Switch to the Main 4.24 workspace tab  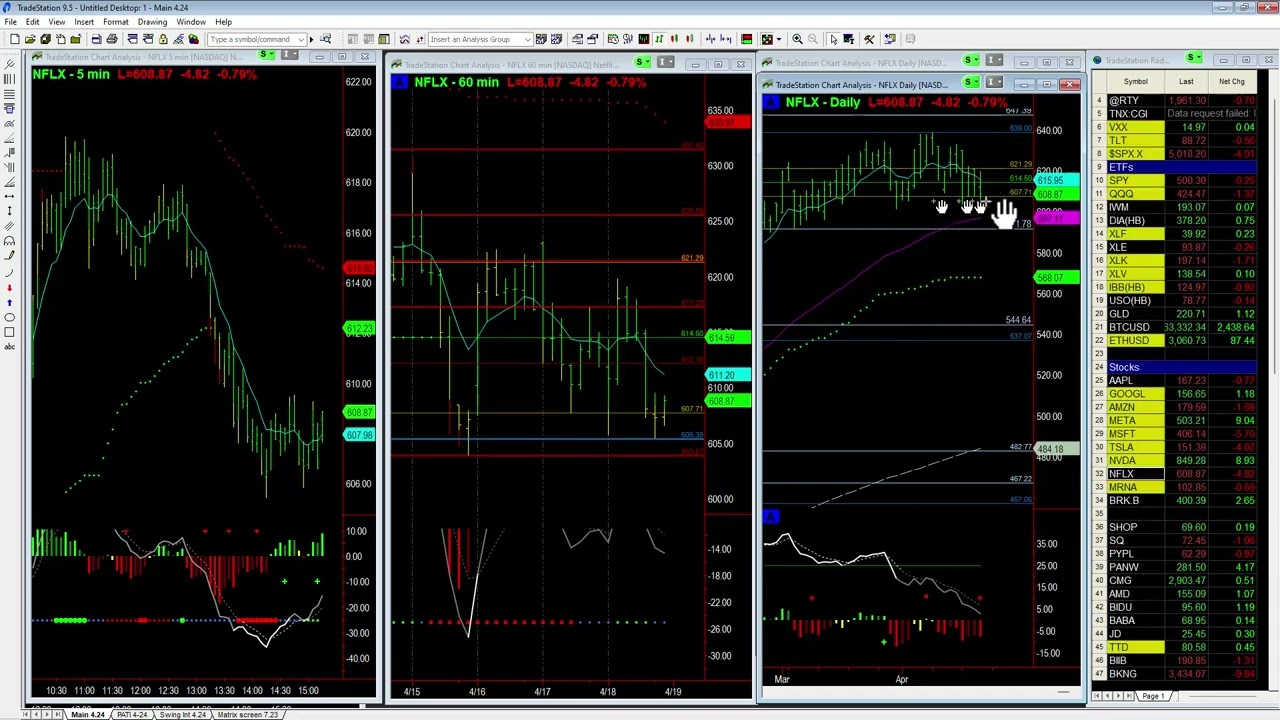click(88, 714)
